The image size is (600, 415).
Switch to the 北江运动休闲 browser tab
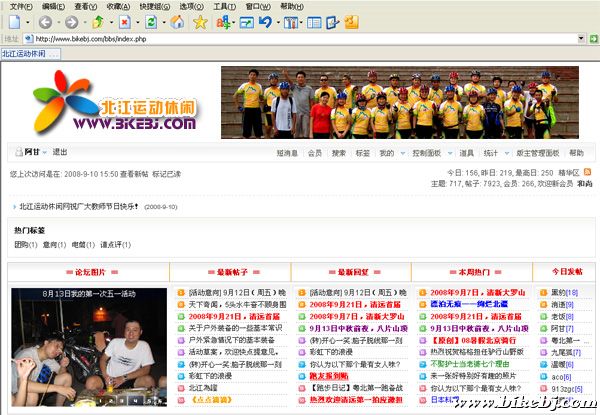point(24,54)
